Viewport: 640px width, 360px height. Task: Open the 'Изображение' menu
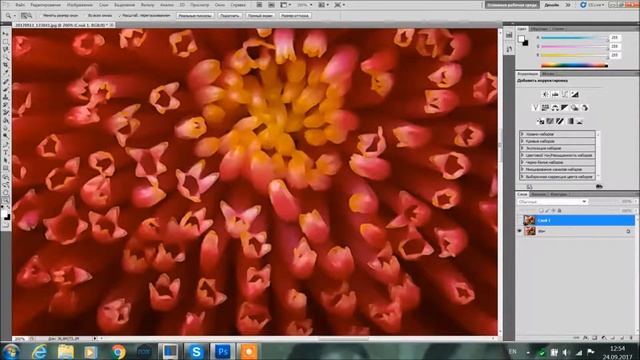pyautogui.click(x=80, y=5)
